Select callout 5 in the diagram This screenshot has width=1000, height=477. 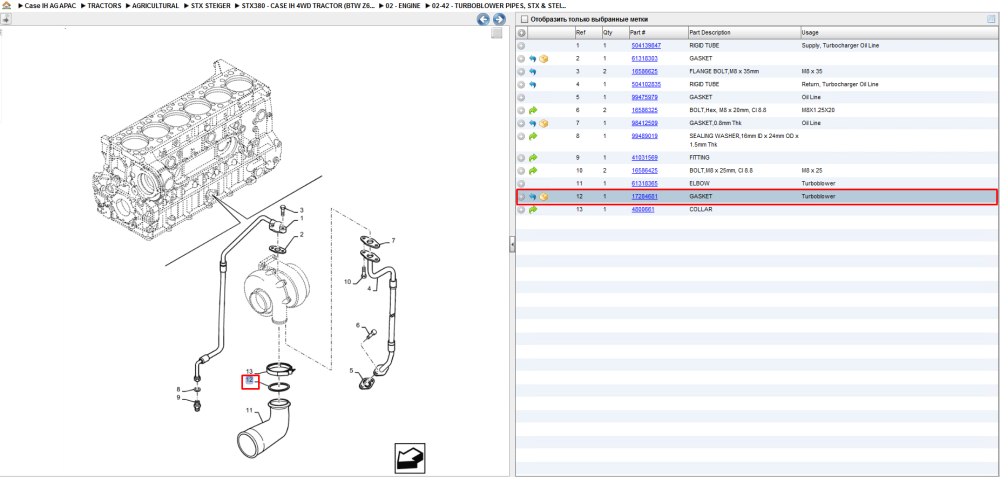[x=351, y=371]
